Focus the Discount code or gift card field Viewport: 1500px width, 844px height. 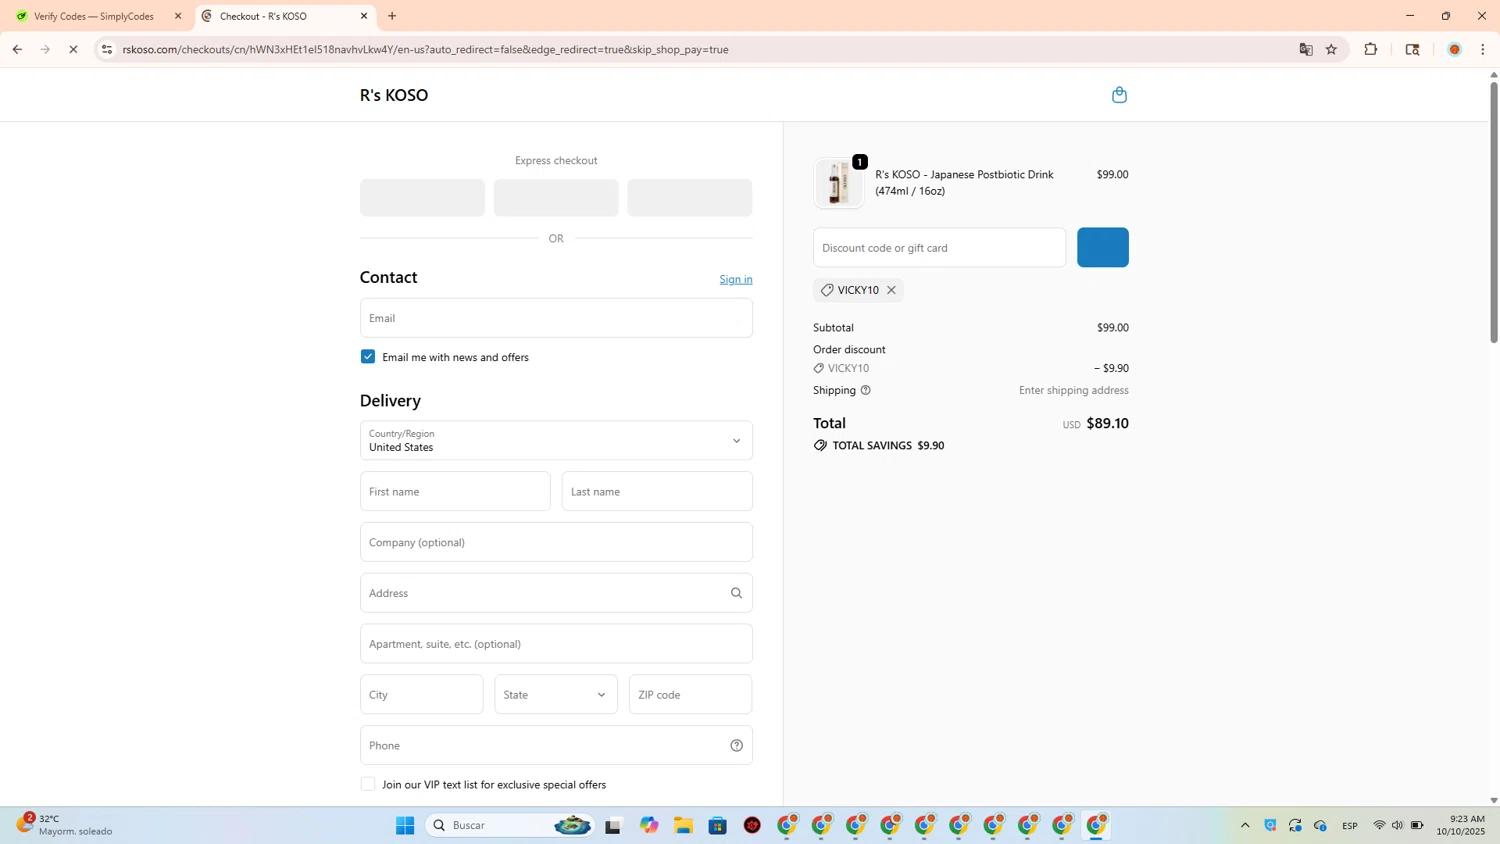(939, 248)
